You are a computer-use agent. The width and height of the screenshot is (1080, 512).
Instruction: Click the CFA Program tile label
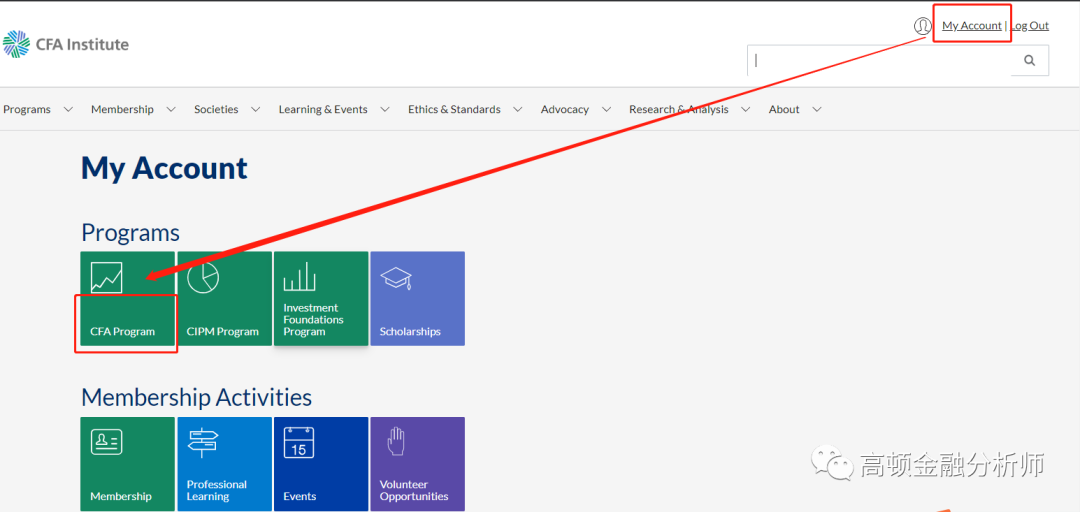(123, 331)
